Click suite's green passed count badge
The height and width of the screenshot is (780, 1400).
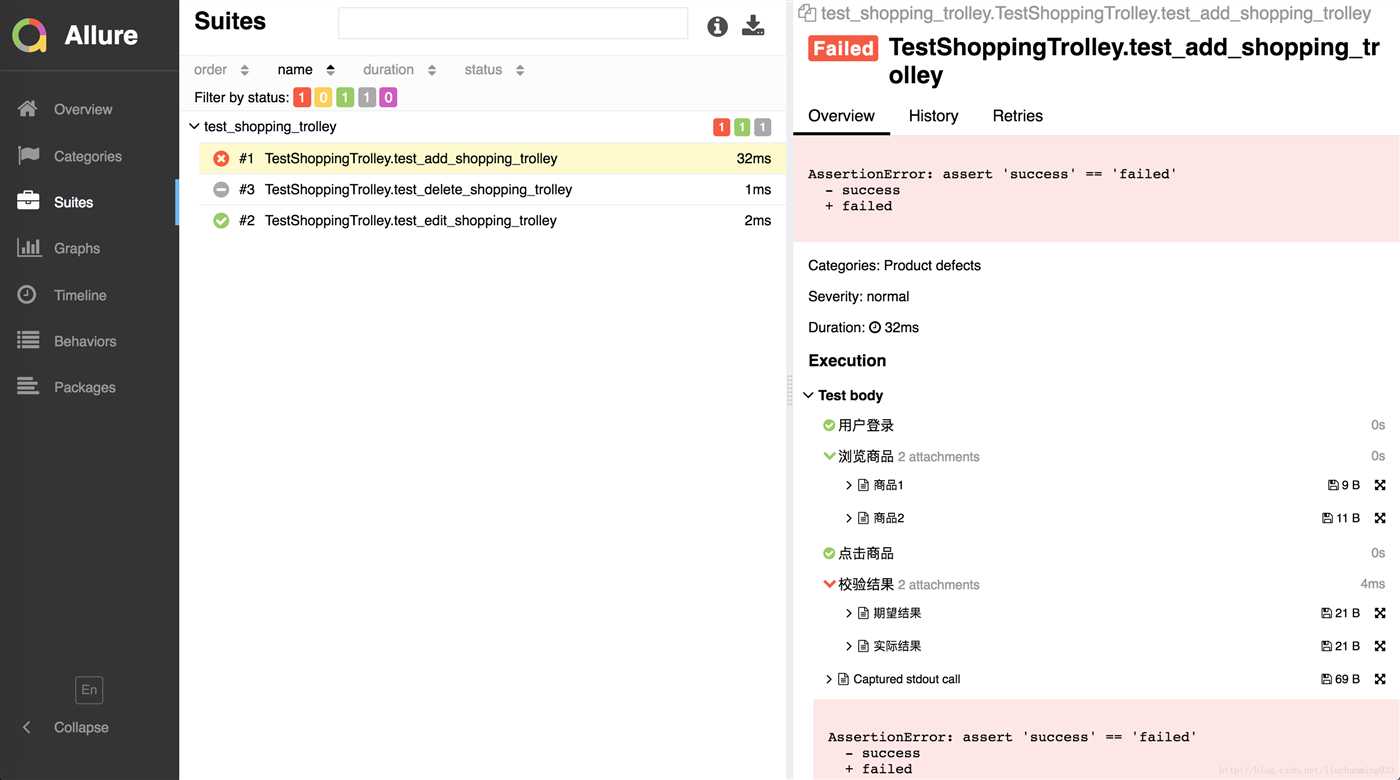pos(742,127)
